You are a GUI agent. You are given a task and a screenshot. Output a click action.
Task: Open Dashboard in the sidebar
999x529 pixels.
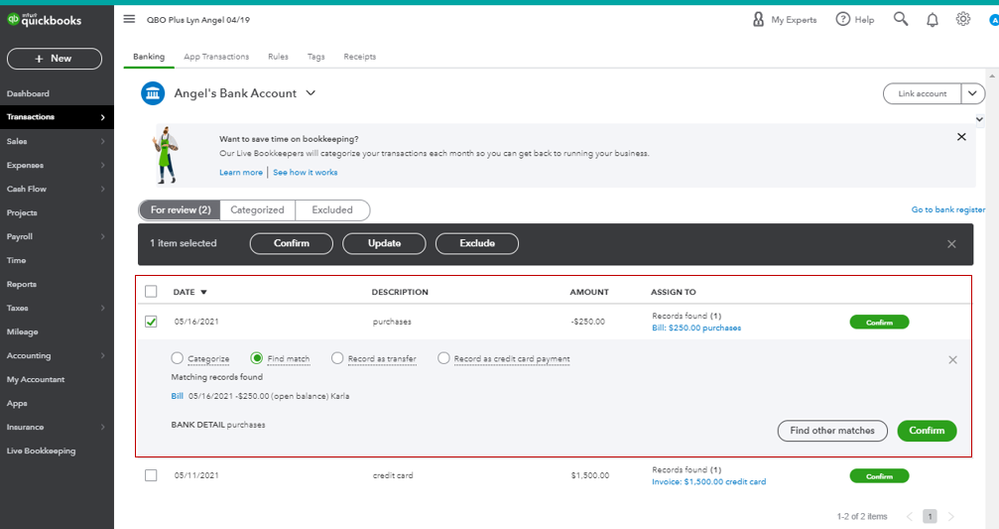28,94
